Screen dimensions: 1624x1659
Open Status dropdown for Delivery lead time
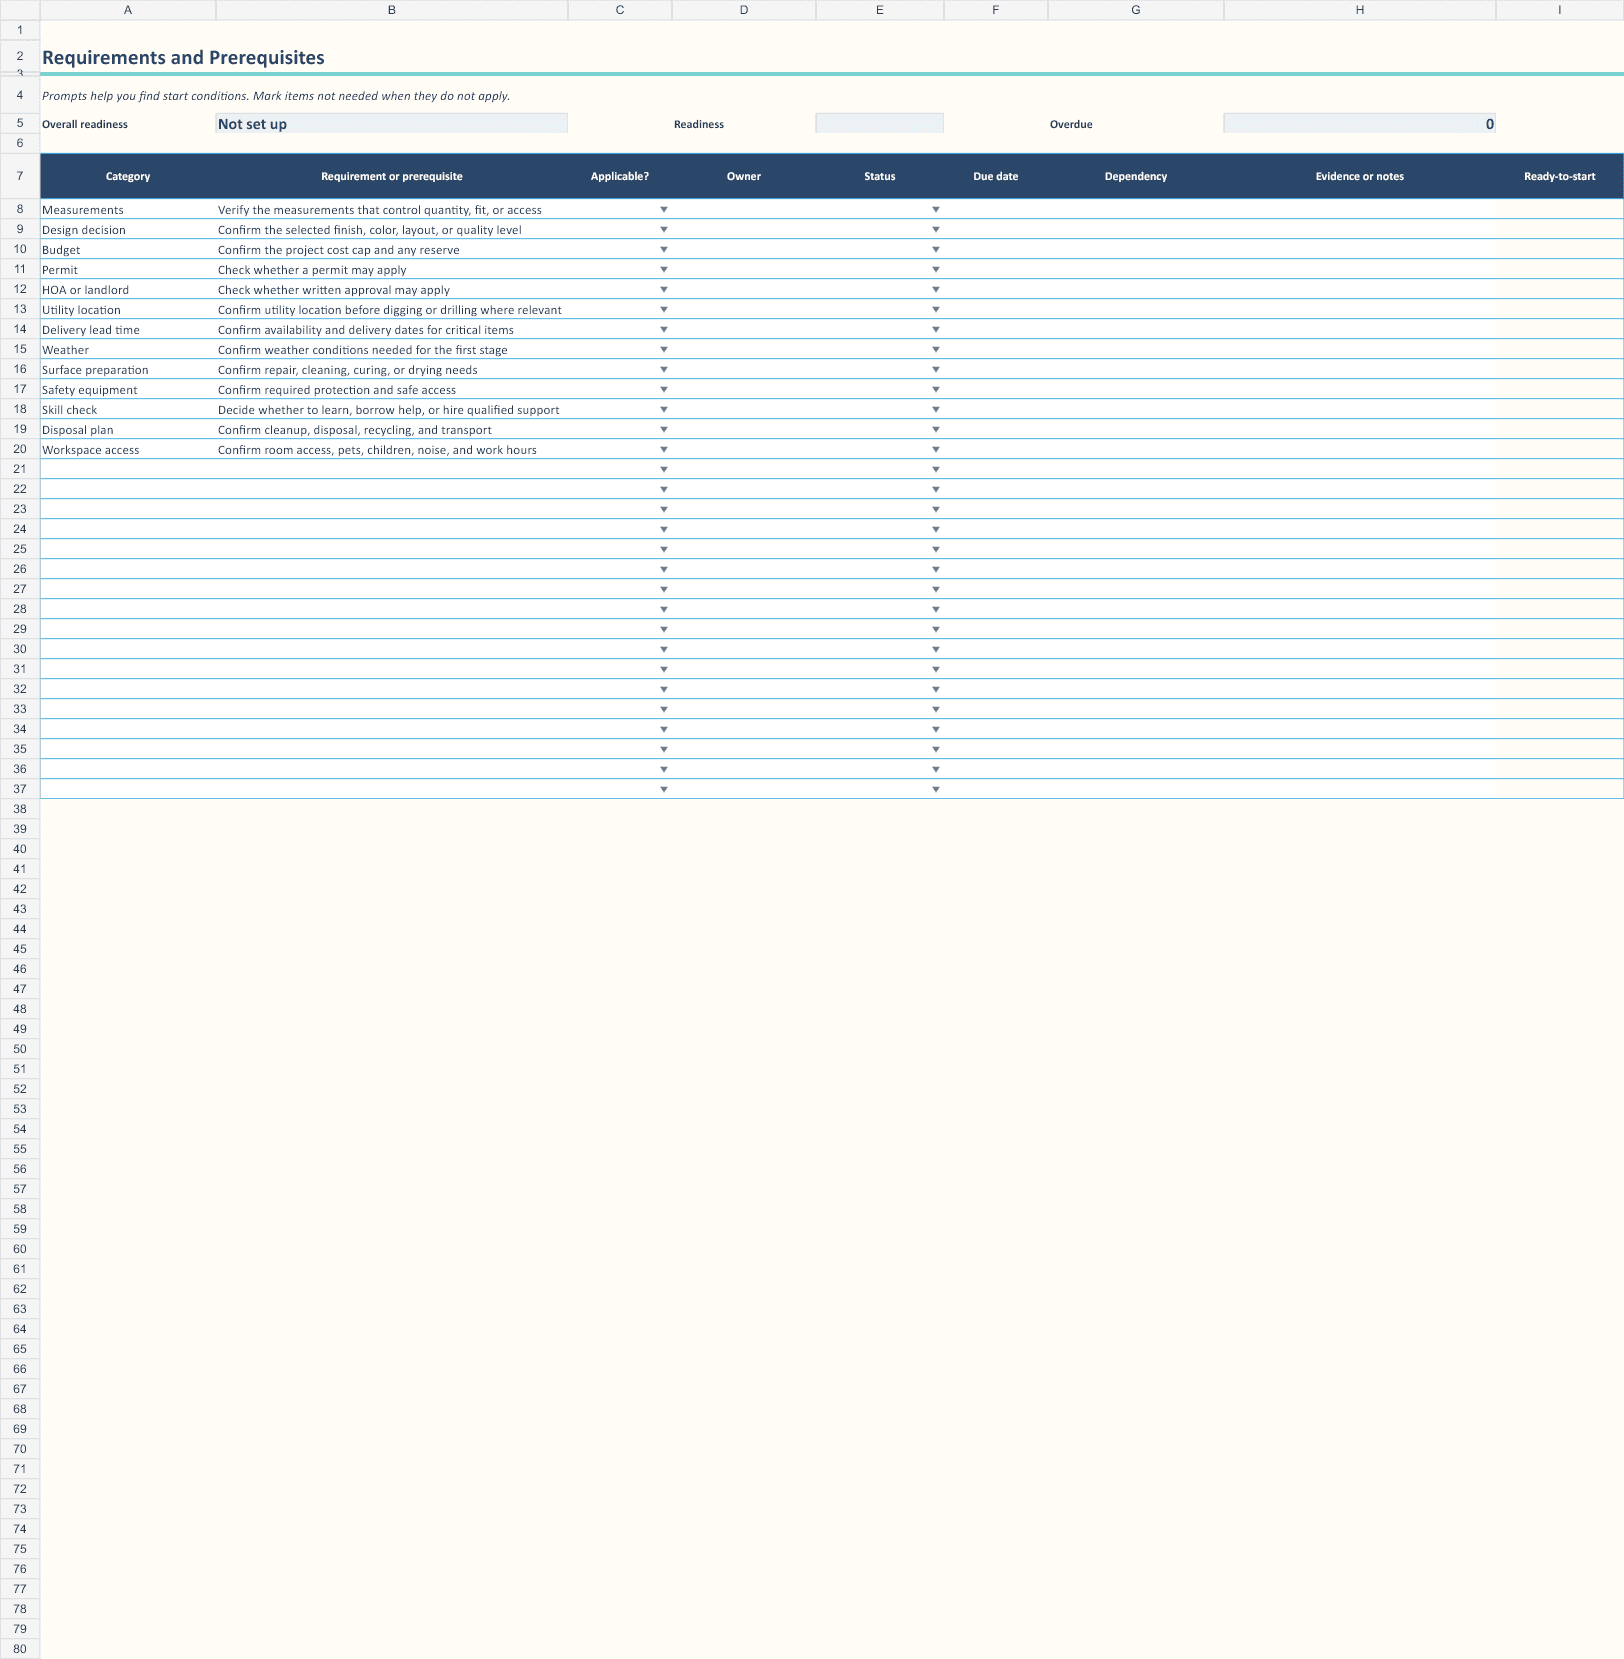coord(935,330)
